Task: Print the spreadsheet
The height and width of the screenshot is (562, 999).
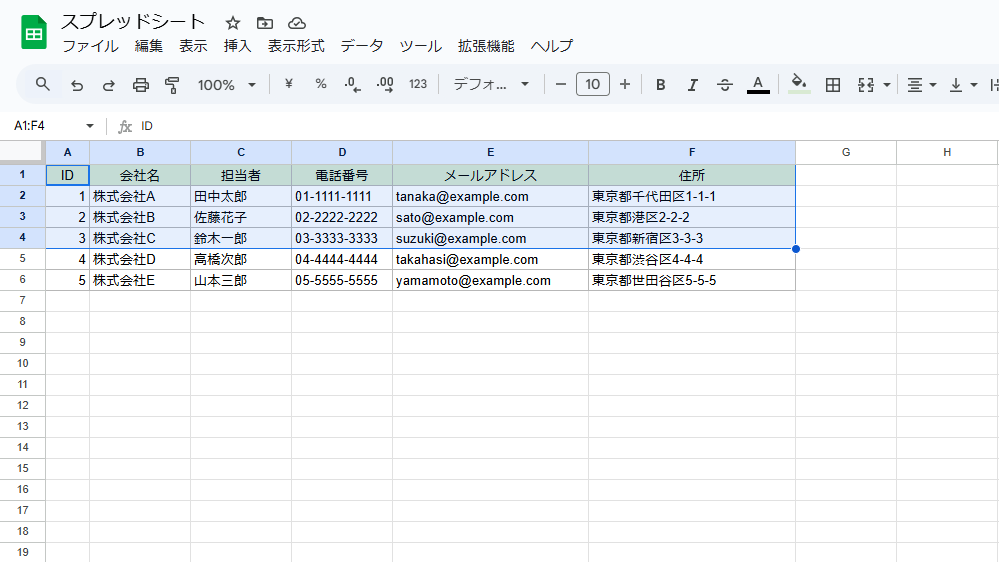Action: (x=141, y=85)
